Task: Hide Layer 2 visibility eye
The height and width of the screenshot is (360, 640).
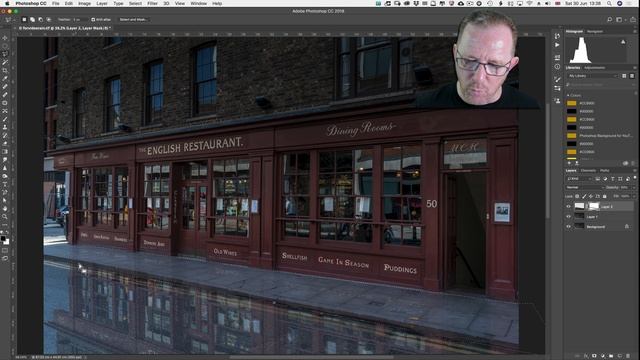Action: pos(569,207)
